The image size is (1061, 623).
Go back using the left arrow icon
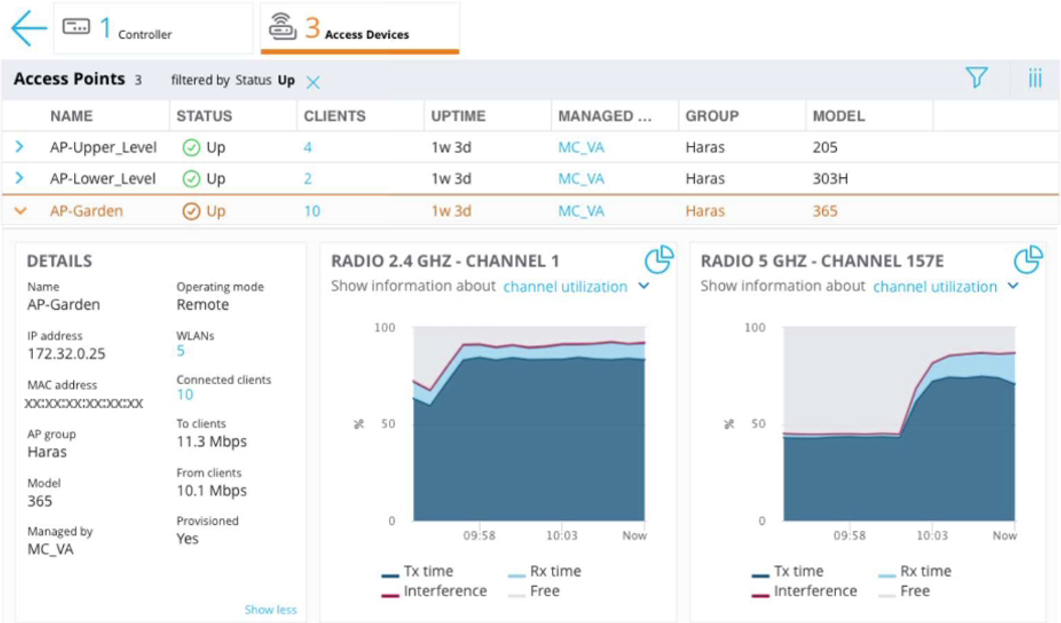pyautogui.click(x=29, y=28)
